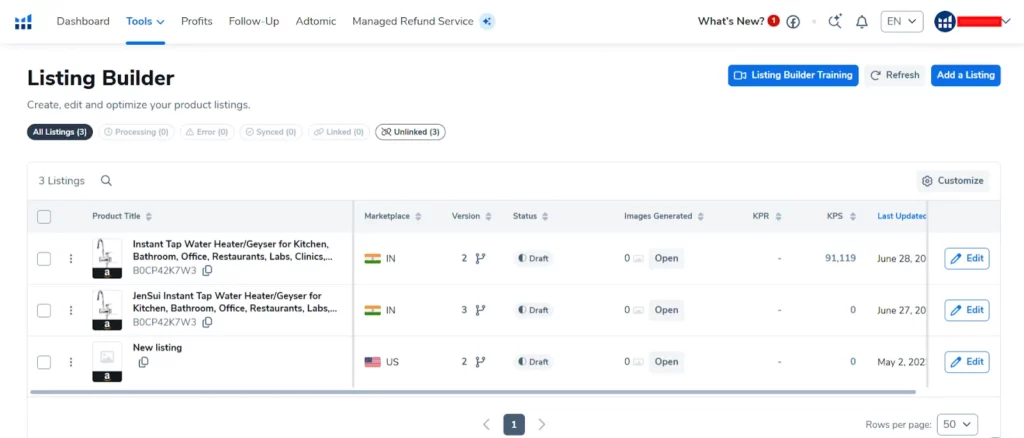Copy ASIN of first listing
The image size is (1024, 438).
click(x=207, y=270)
